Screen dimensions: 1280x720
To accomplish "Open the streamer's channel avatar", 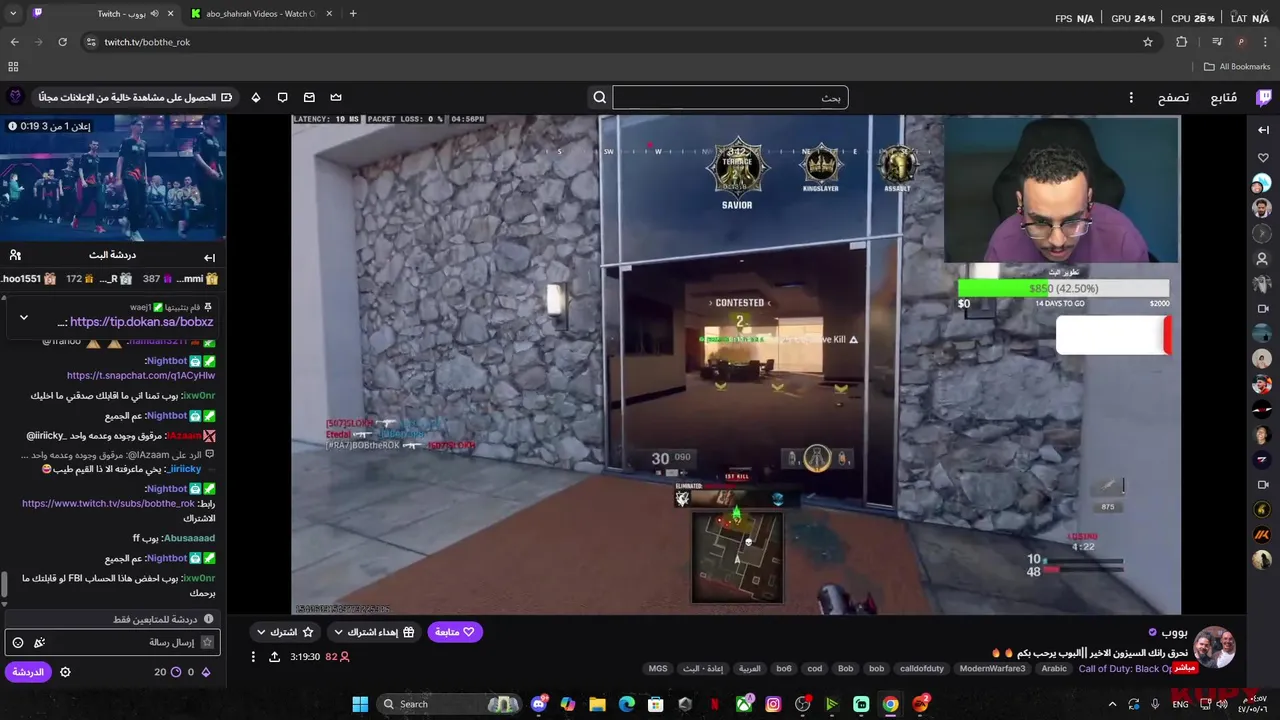I will (x=1215, y=647).
